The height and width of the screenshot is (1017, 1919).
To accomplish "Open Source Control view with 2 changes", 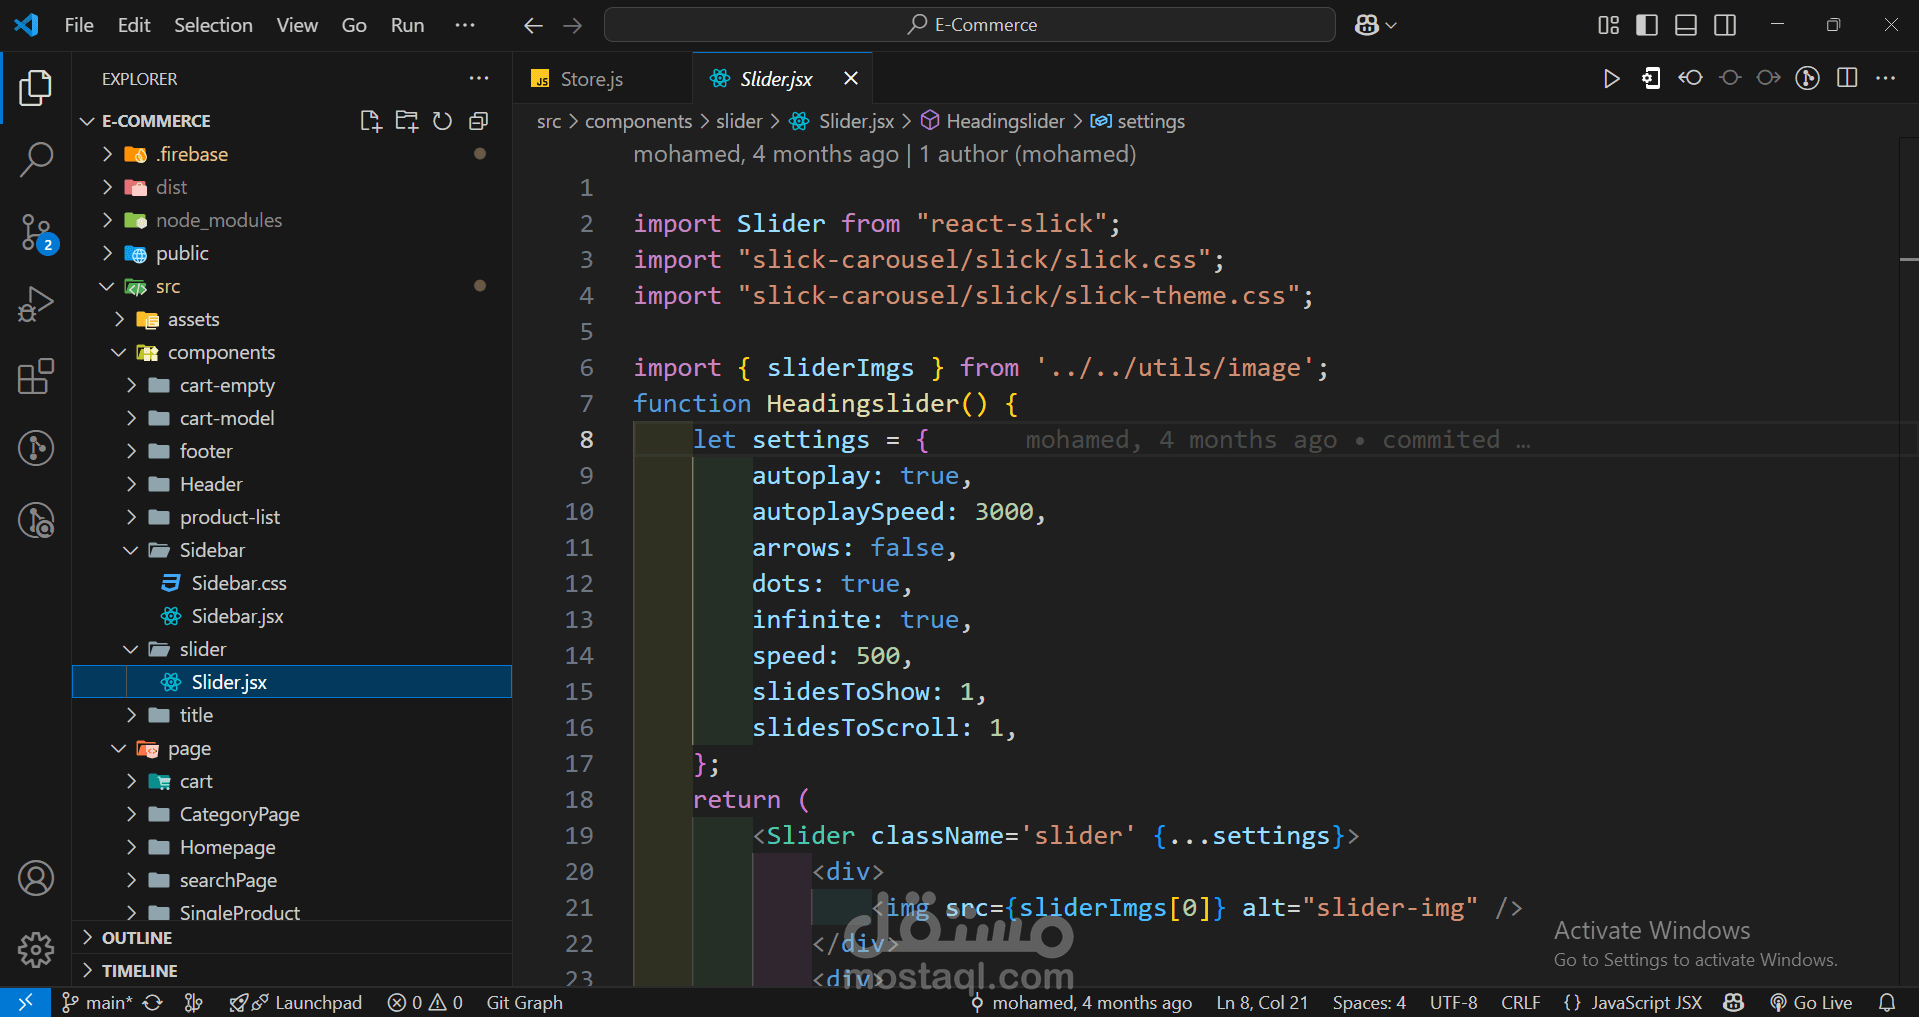I will 36,233.
